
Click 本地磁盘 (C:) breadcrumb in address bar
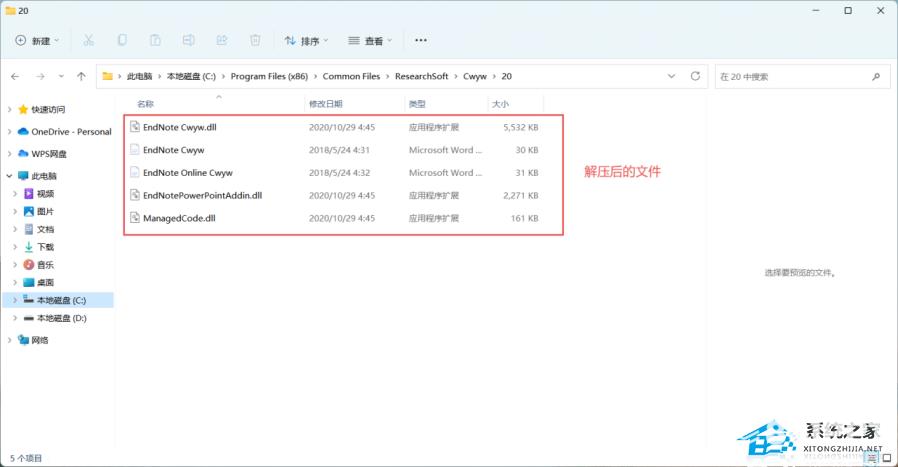pos(191,76)
